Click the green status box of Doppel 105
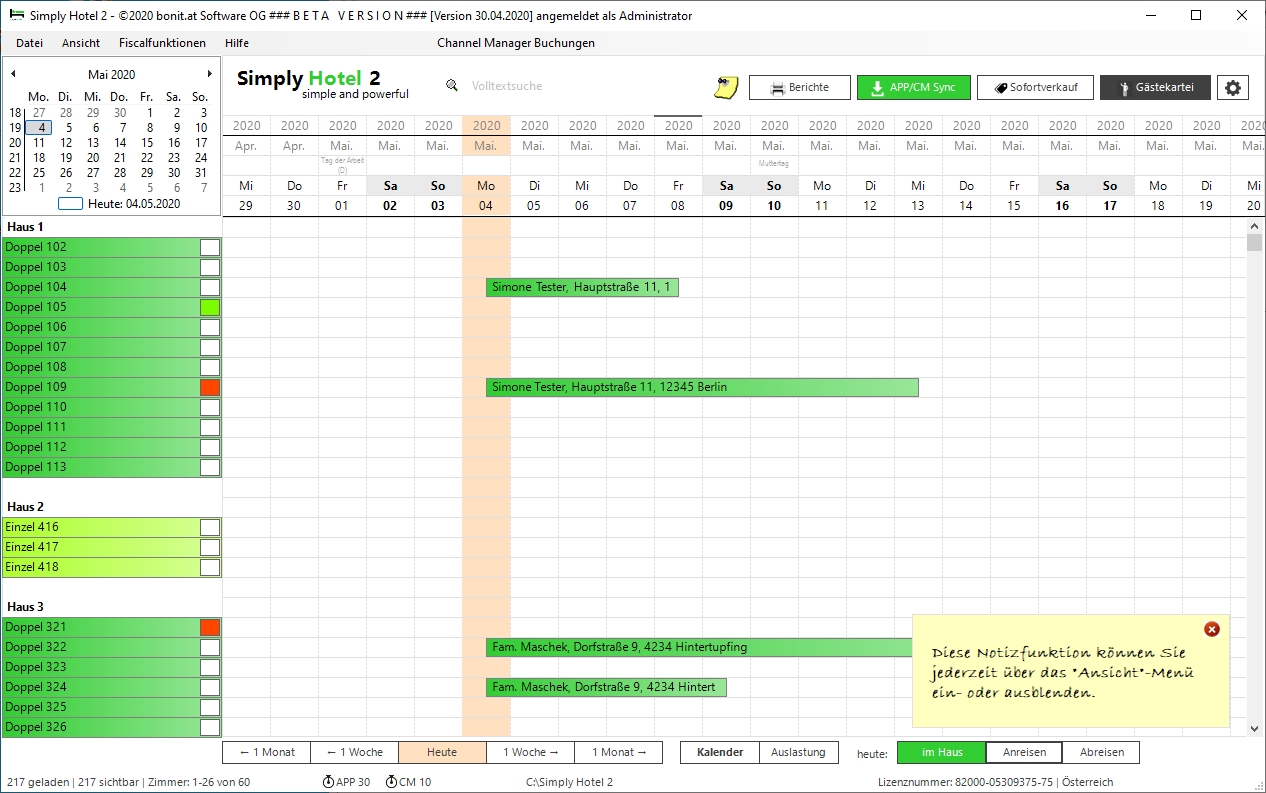This screenshot has height=793, width=1266. tap(210, 307)
